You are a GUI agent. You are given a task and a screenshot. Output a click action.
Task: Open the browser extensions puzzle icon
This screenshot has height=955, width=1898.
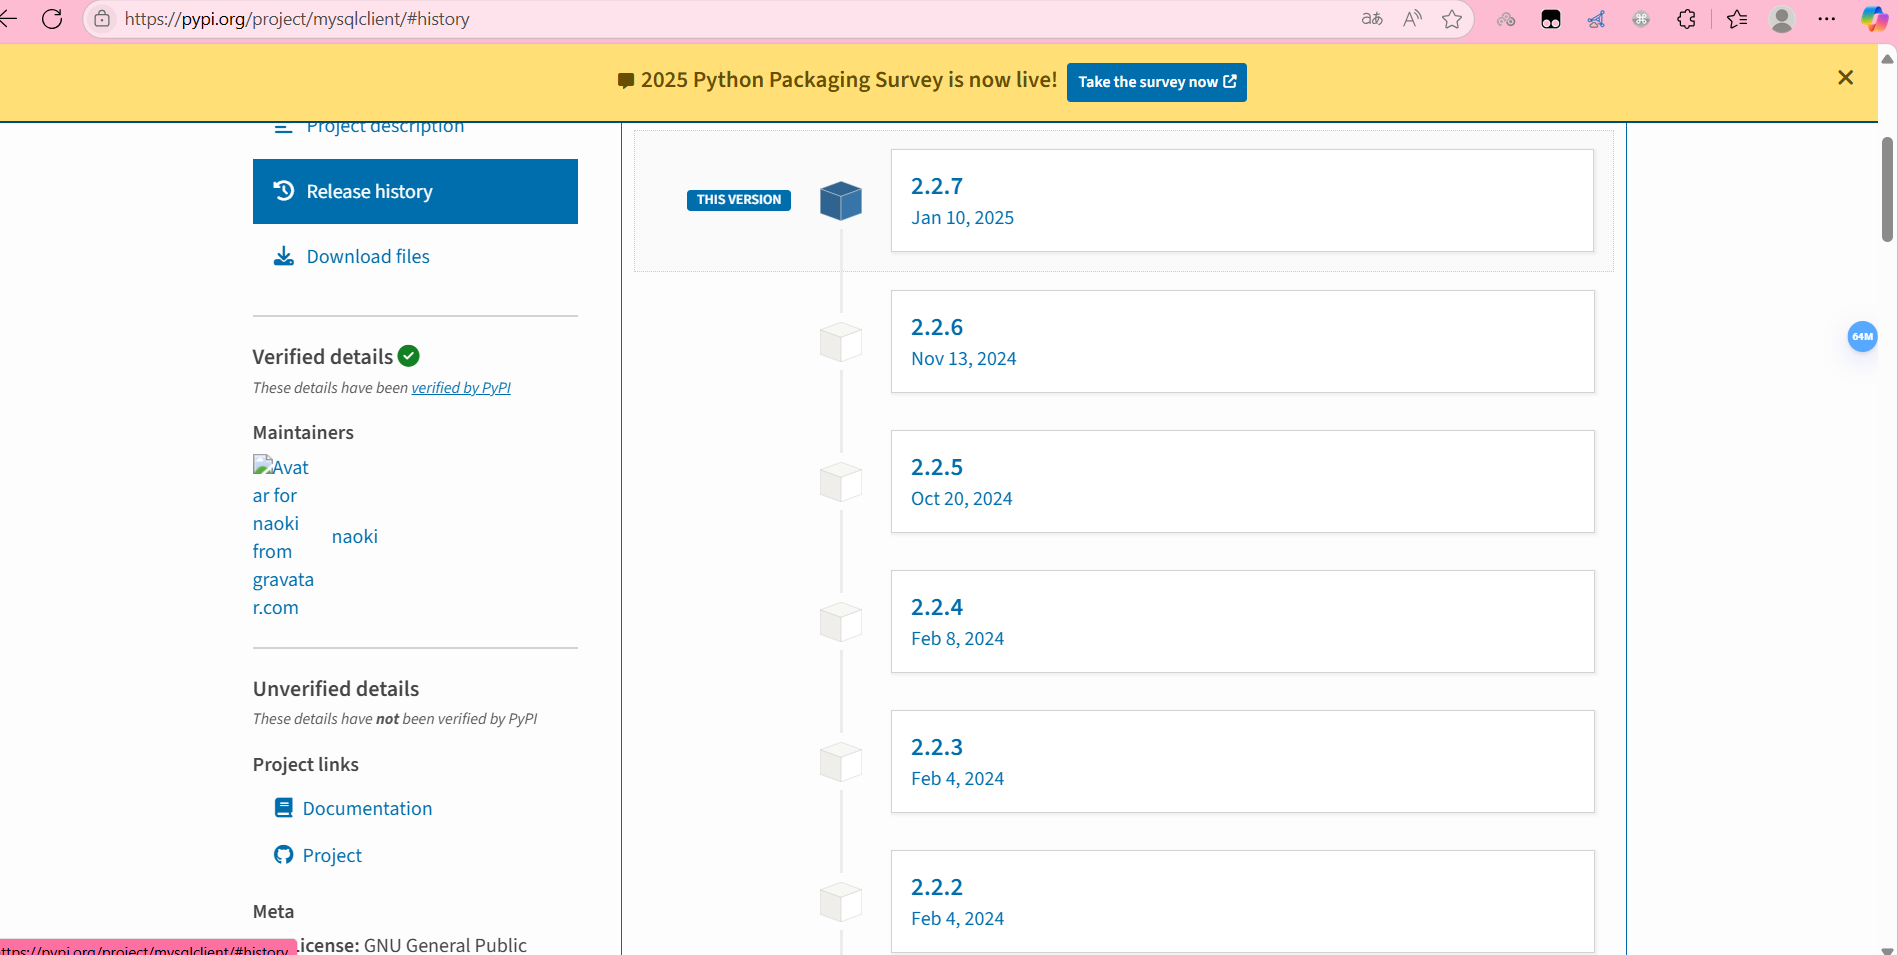[x=1686, y=19]
